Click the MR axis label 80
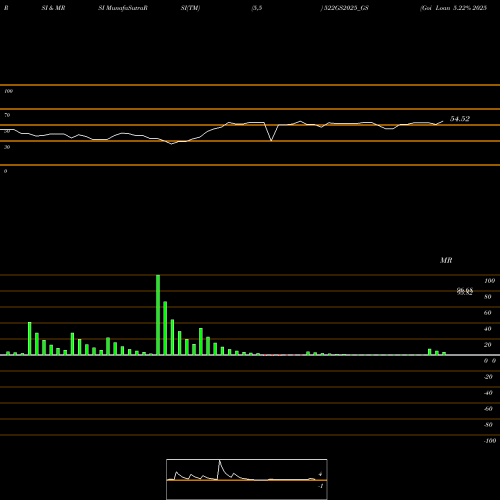Screen dimensions: 500x500 [488, 297]
